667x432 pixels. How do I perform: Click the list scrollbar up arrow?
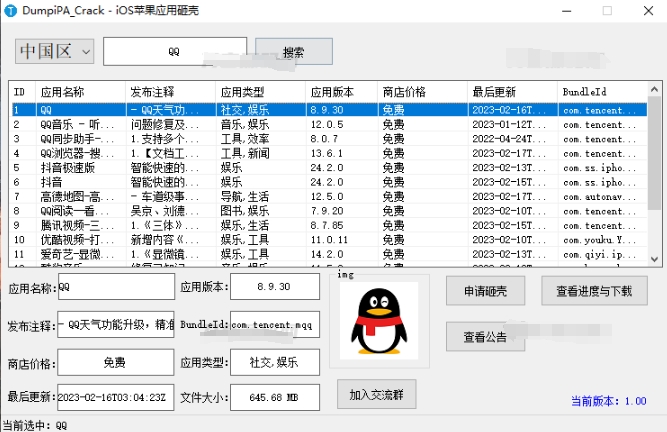(655, 89)
